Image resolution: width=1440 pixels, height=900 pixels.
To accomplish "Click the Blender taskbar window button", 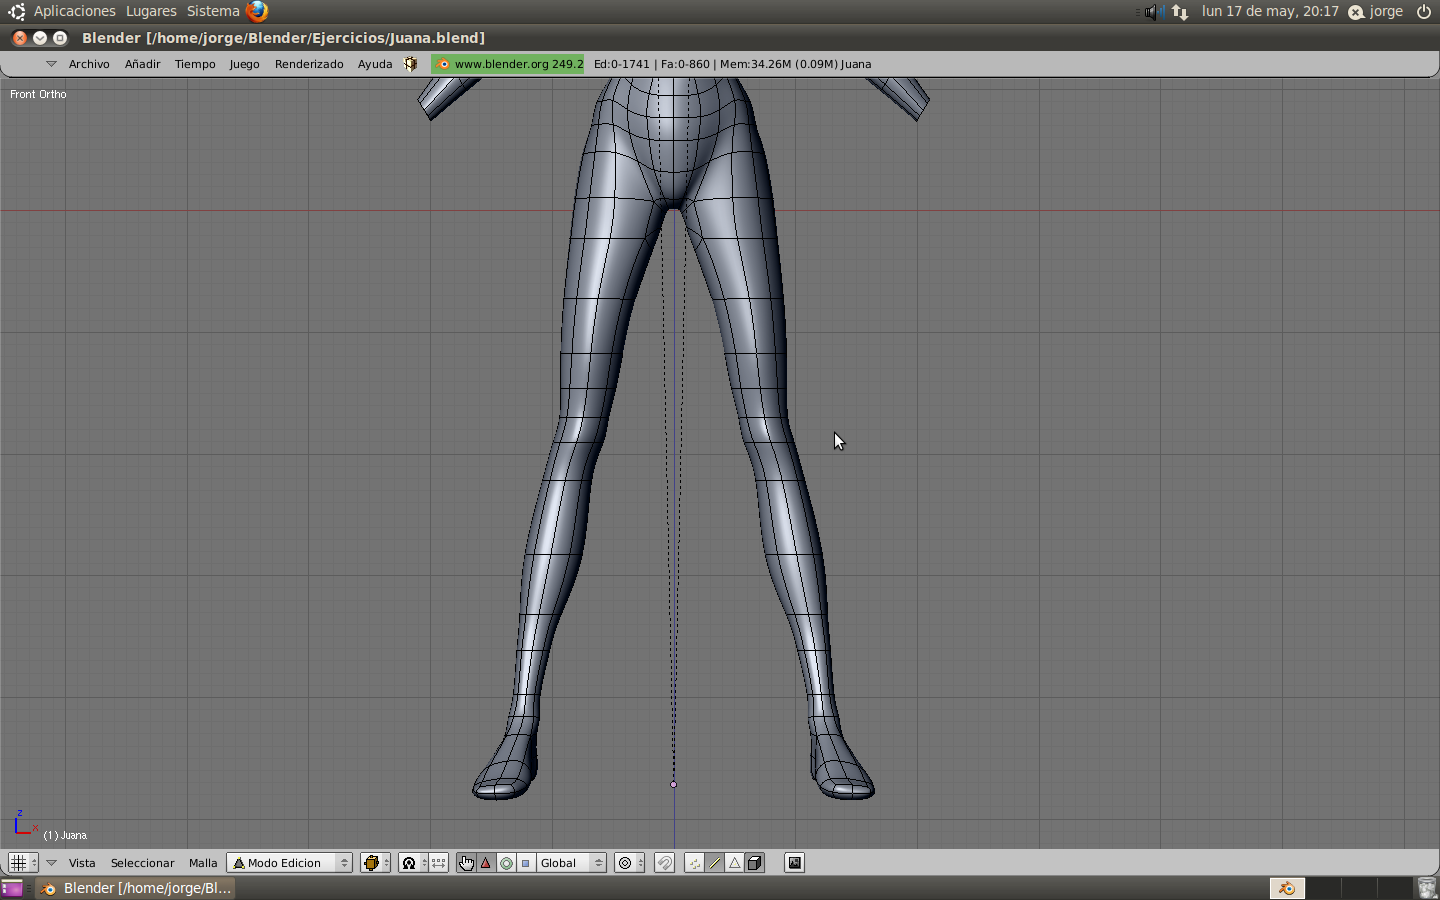I will 137,888.
